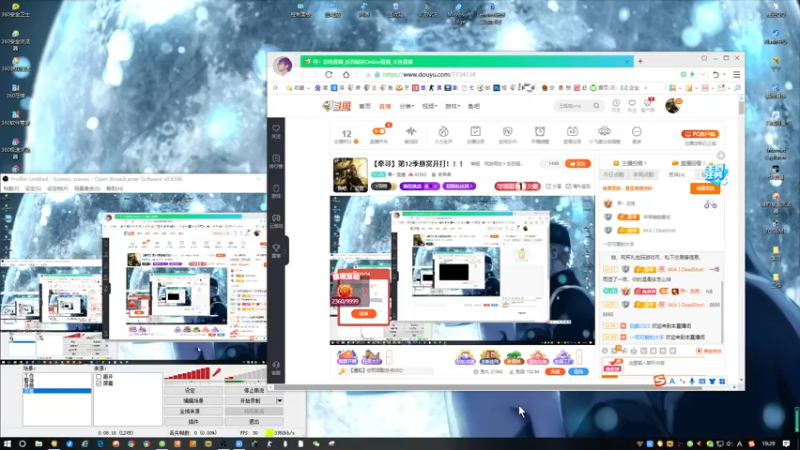
Task: Open Douyu followed channels heart icon
Action: click(x=632, y=105)
